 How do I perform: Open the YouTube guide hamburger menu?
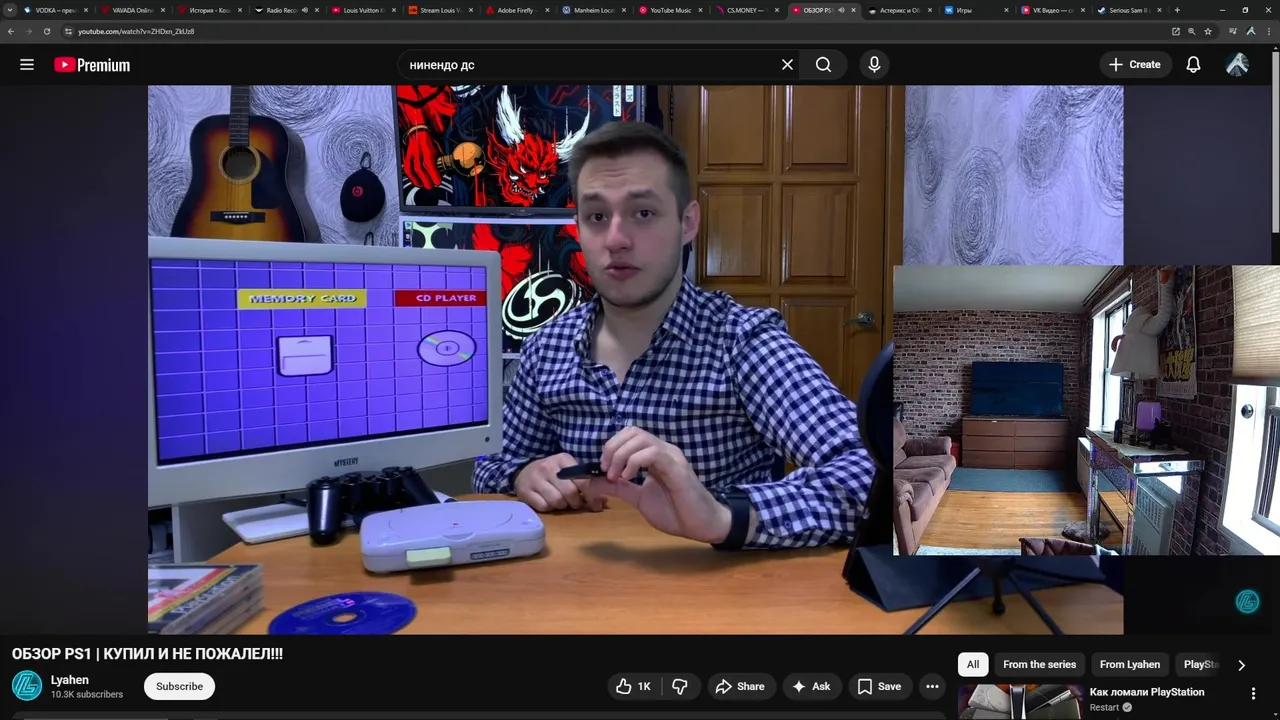click(27, 65)
